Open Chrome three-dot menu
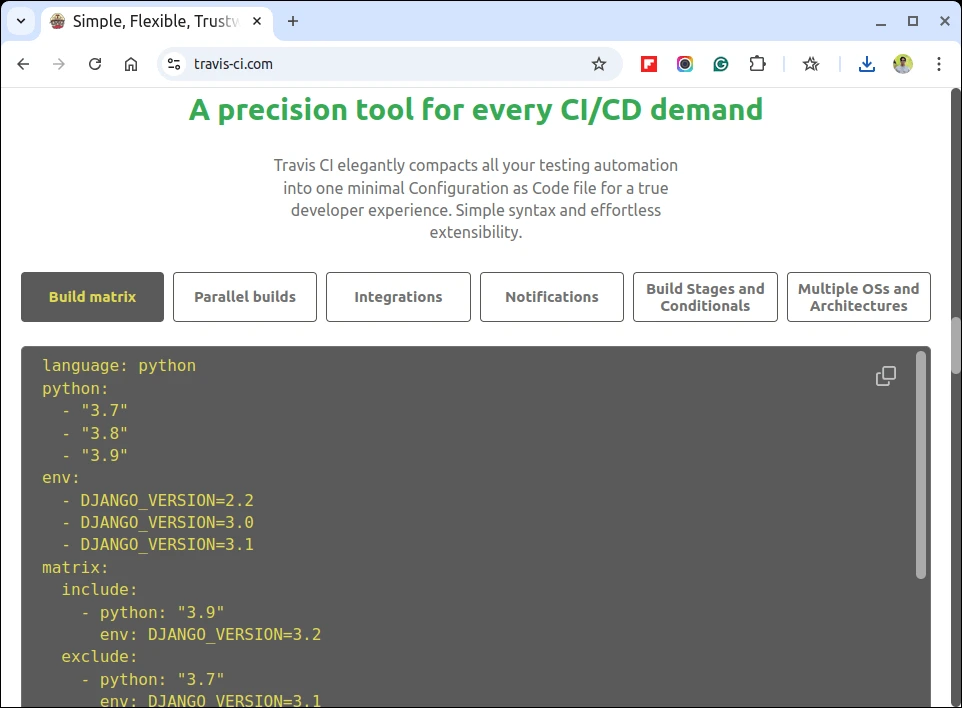Image resolution: width=962 pixels, height=708 pixels. pos(939,64)
